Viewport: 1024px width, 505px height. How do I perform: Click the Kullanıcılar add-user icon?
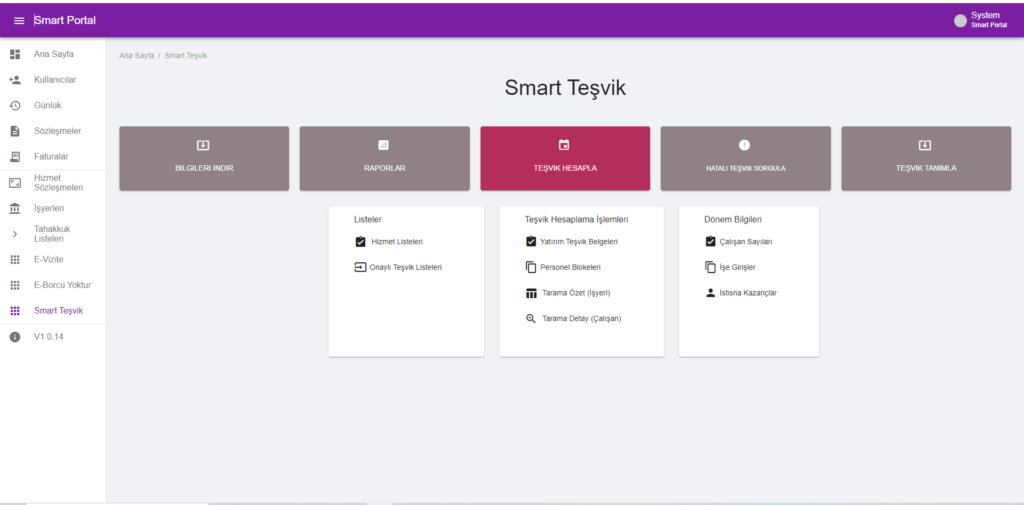coord(15,80)
